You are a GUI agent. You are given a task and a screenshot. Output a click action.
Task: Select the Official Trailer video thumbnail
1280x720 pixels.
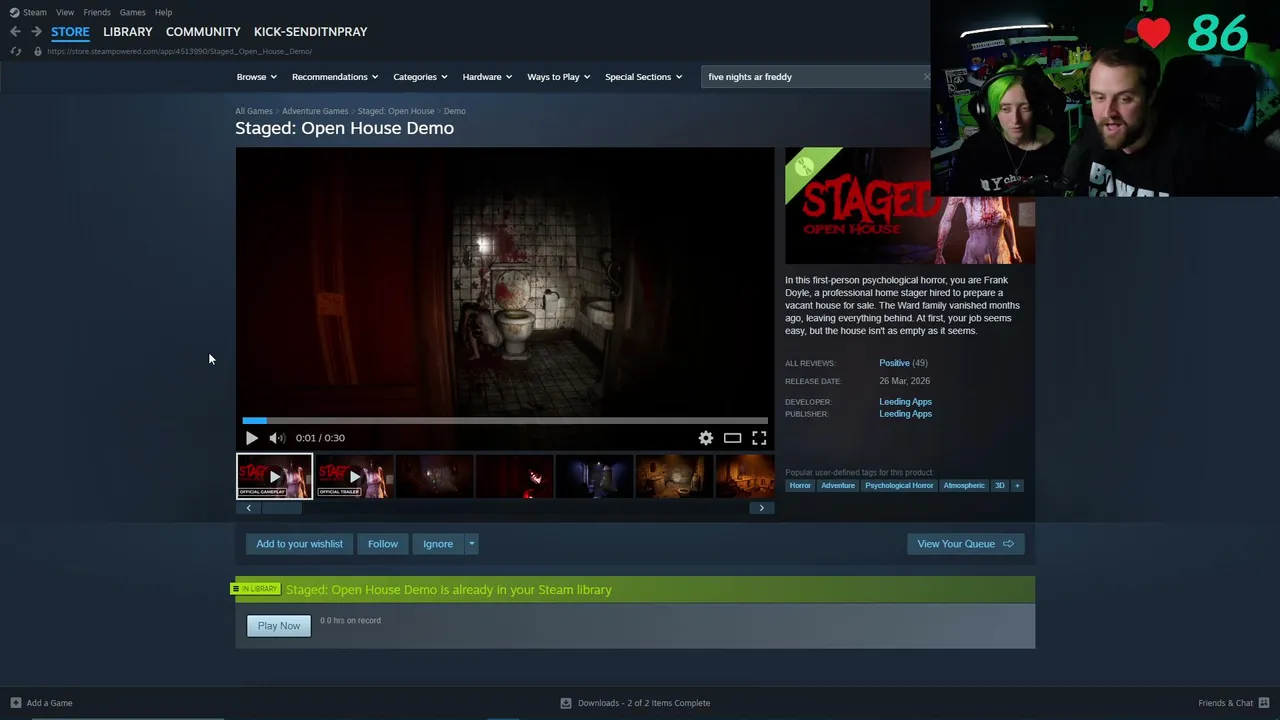[x=355, y=477]
